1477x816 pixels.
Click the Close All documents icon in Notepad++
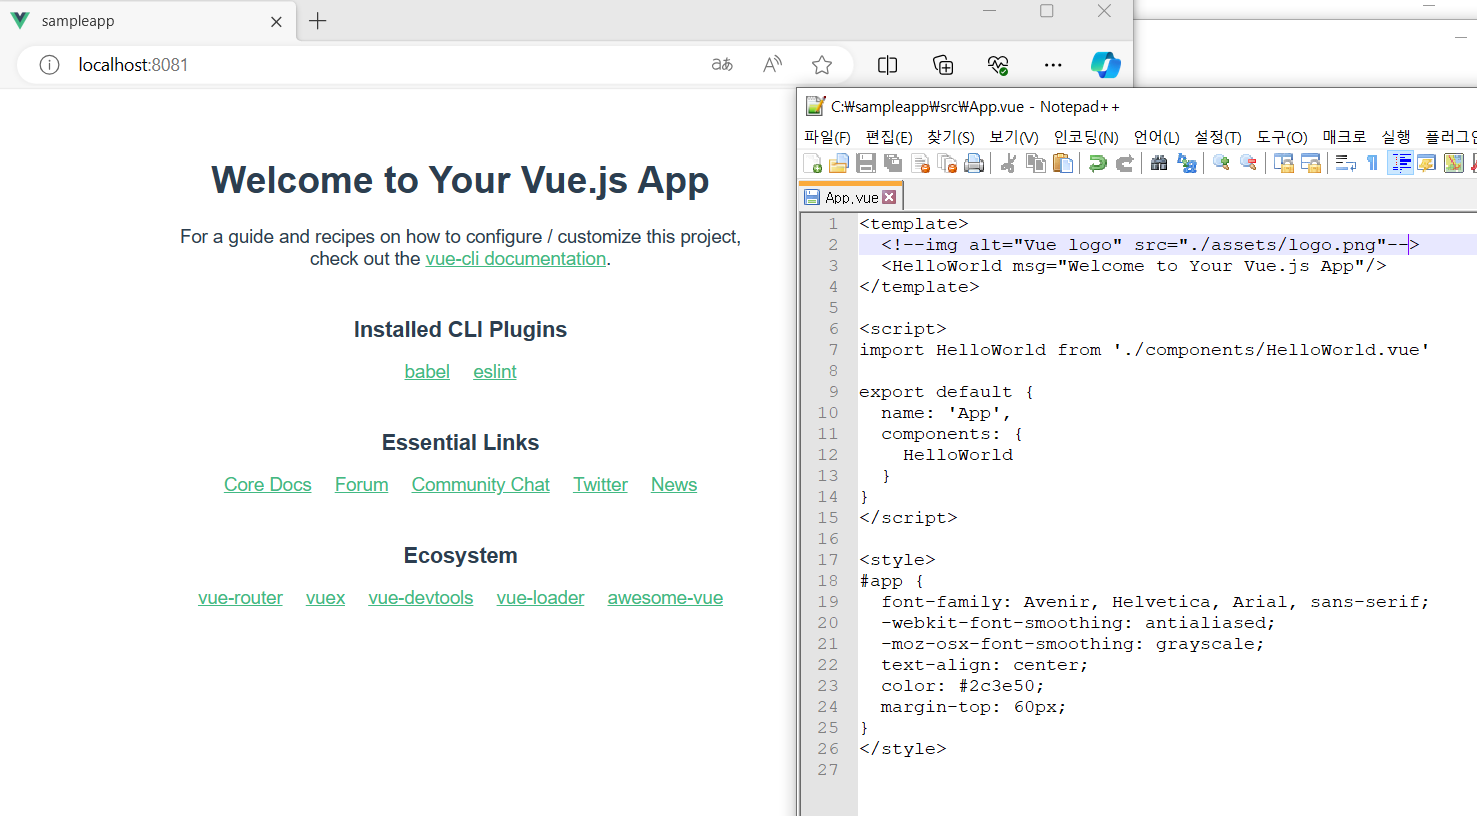947,163
